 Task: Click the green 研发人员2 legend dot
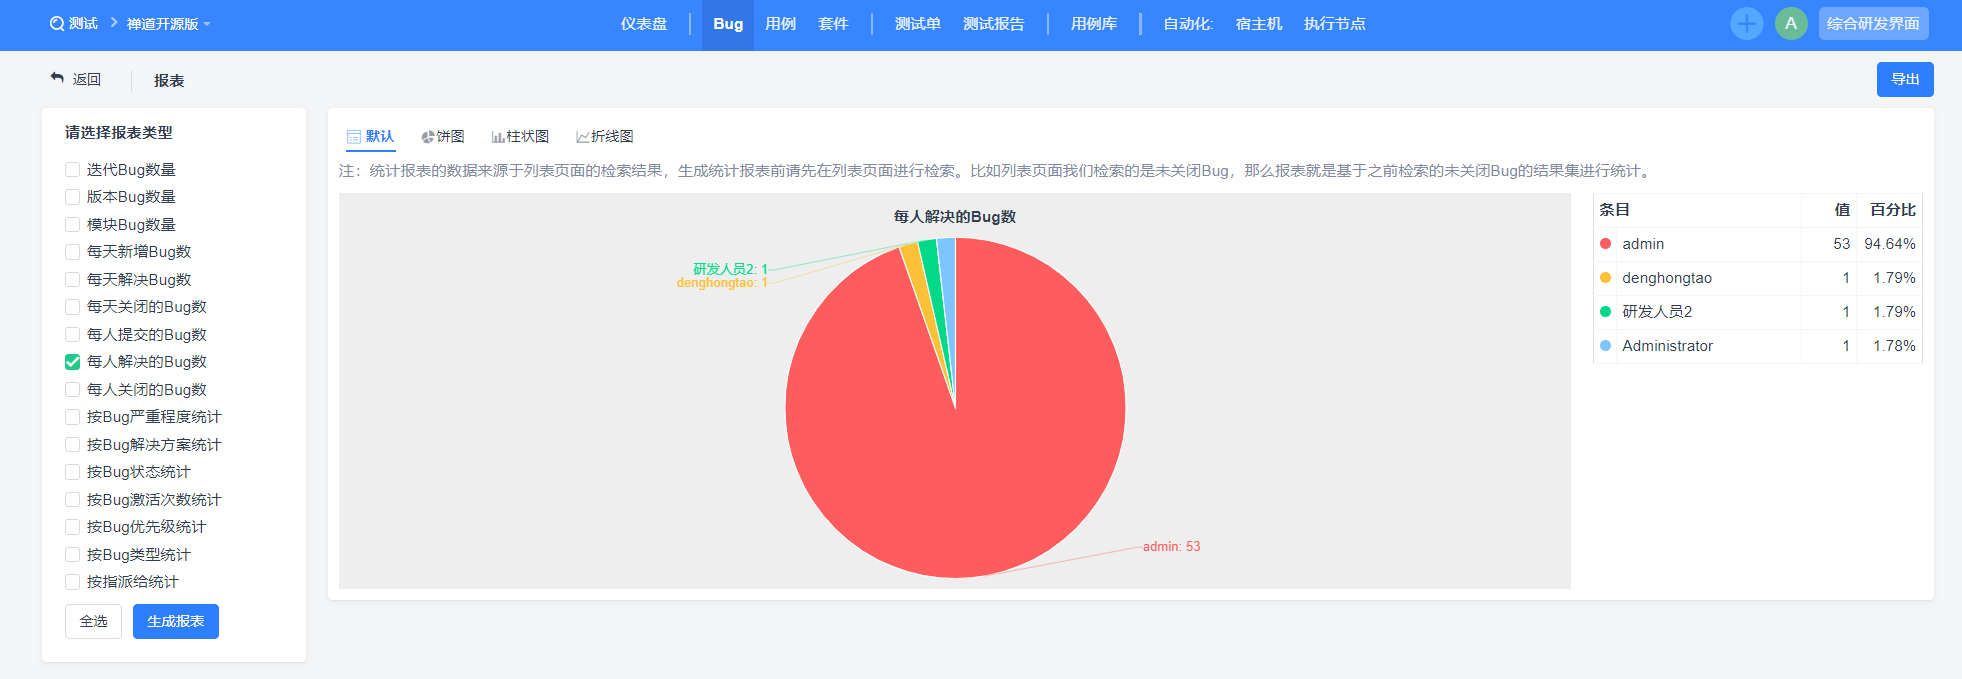click(x=1605, y=312)
